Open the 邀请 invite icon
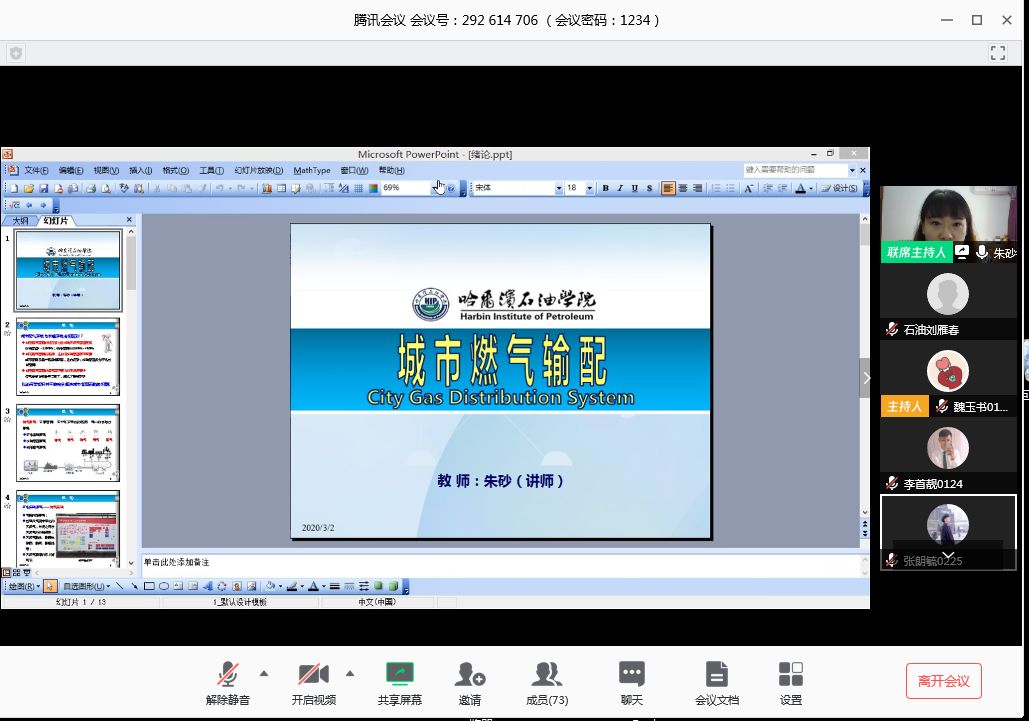Viewport: 1029px width, 721px height. click(470, 682)
